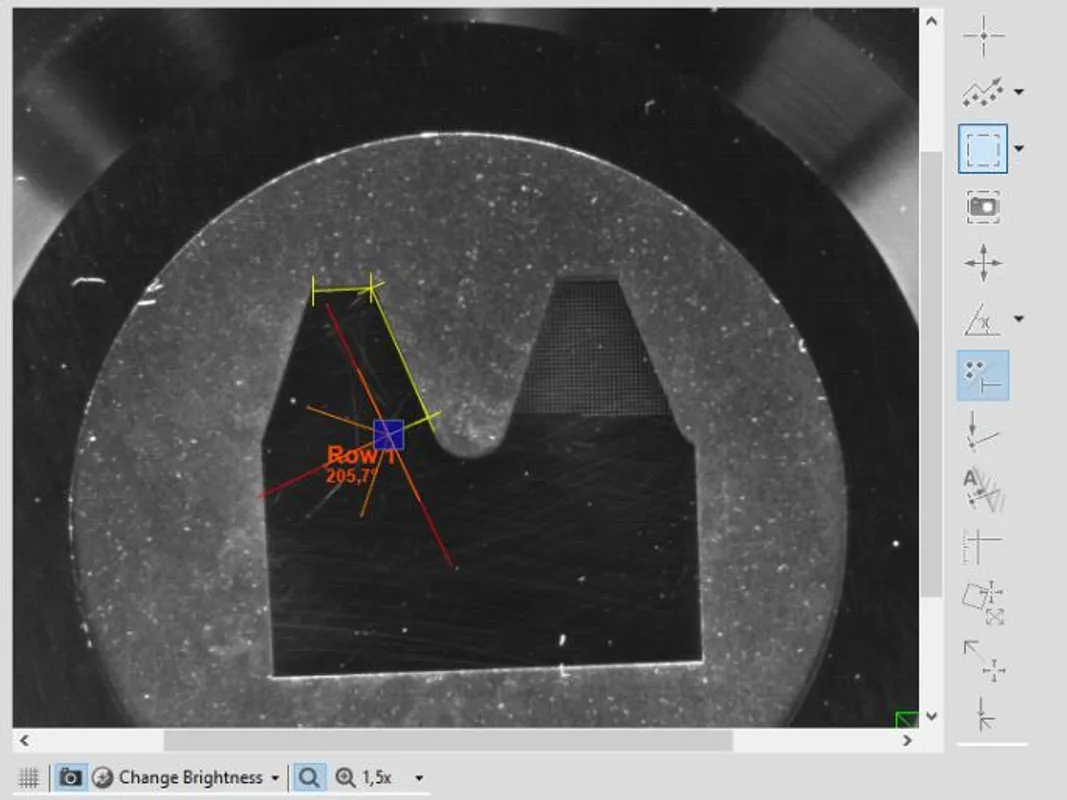
Task: Click the vertical scrollbar down arrow
Action: click(x=932, y=716)
